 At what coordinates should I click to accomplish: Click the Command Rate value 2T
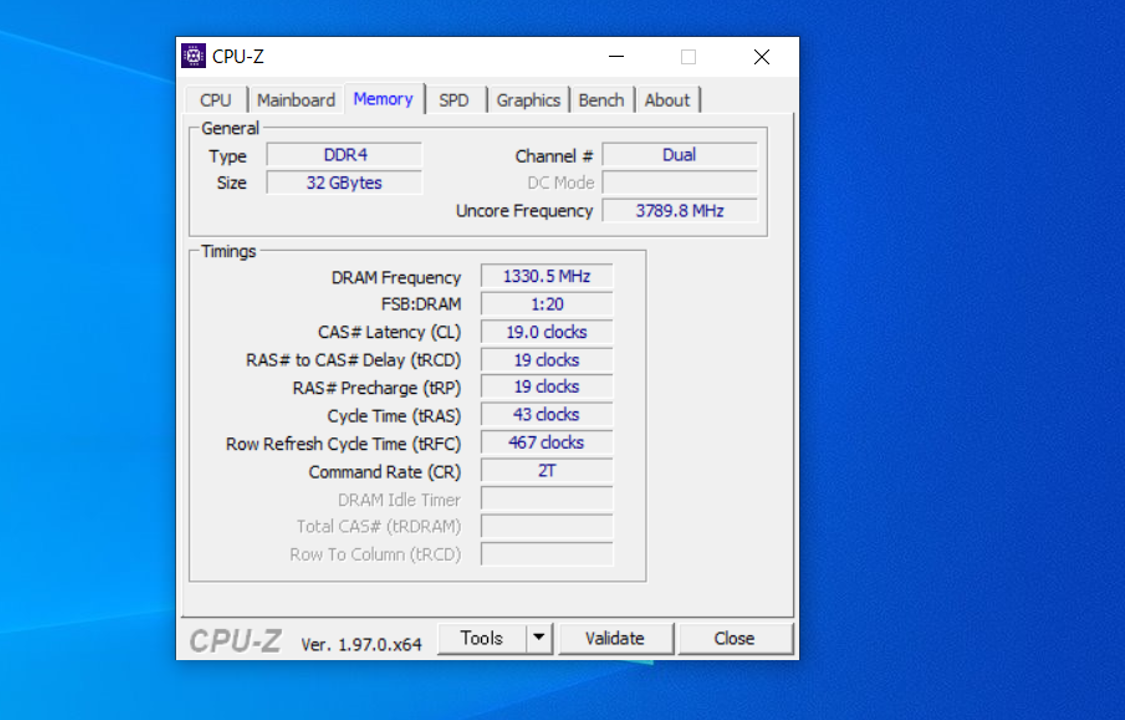547,471
